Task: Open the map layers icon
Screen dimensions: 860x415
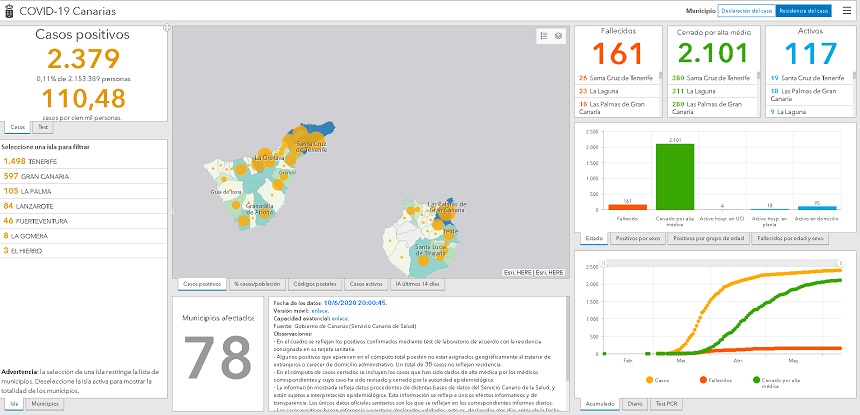Action: coord(558,35)
